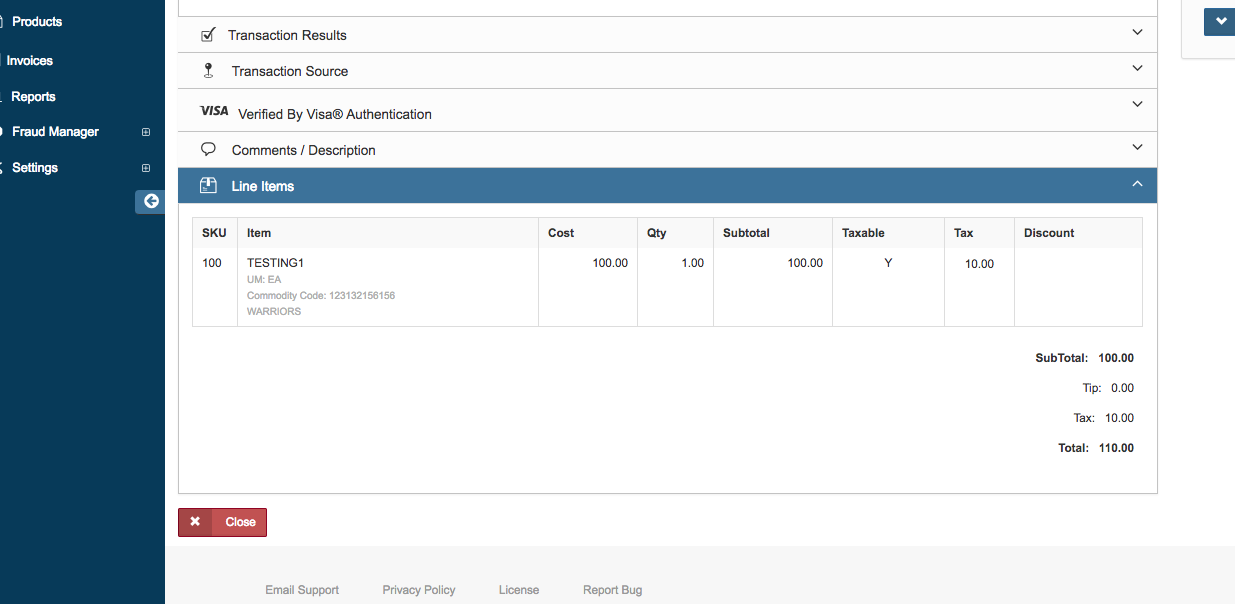The image size is (1235, 604).
Task: Expand Verified By Visa Authentication chevron
Action: [x=1137, y=105]
